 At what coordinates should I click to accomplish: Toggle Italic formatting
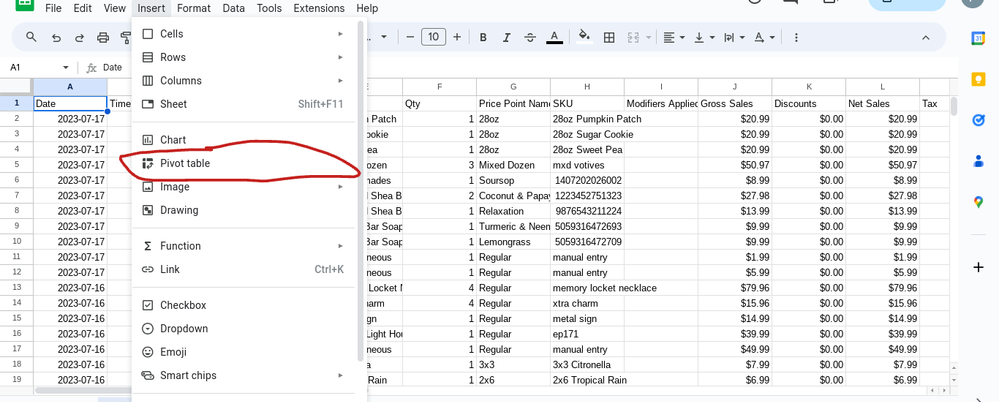tap(507, 38)
